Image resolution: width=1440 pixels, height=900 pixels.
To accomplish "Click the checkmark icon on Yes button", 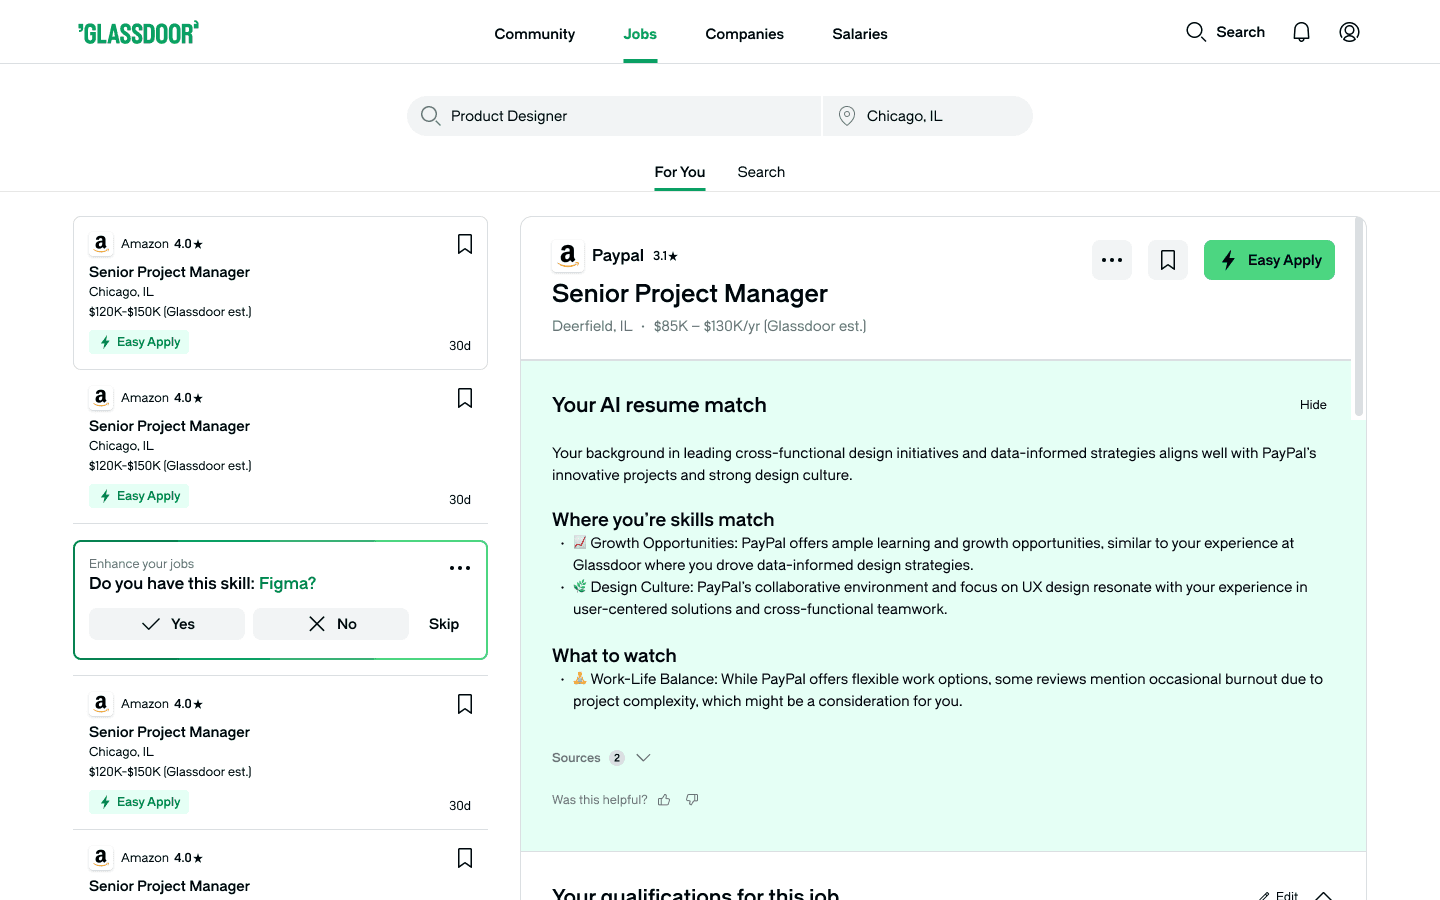I will pyautogui.click(x=151, y=624).
